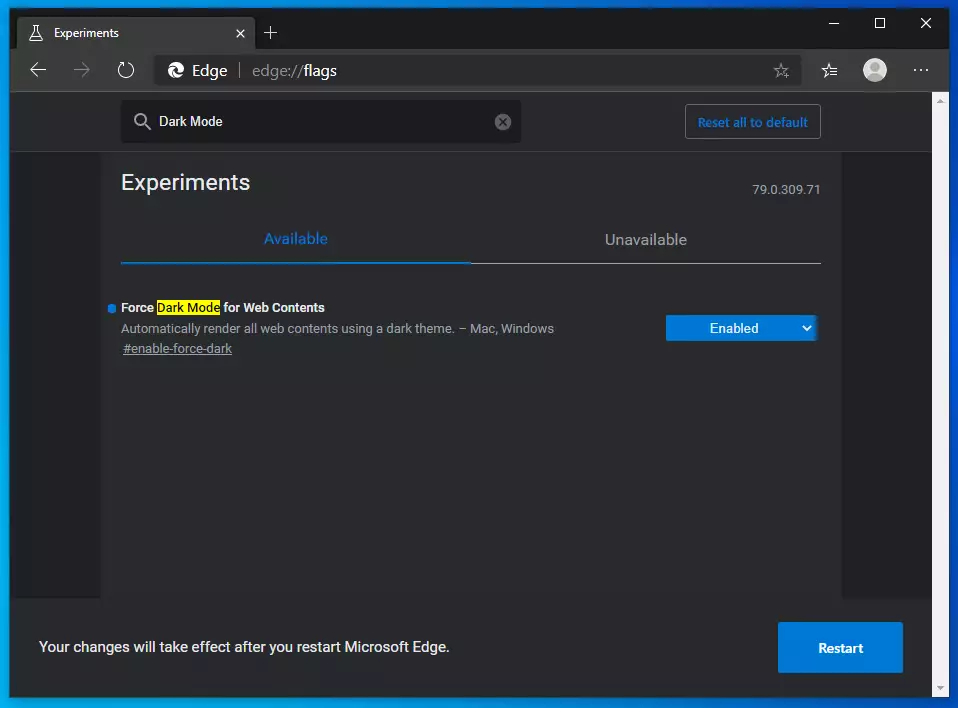Click the Edge logo in address bar
The width and height of the screenshot is (958, 708).
(x=176, y=71)
